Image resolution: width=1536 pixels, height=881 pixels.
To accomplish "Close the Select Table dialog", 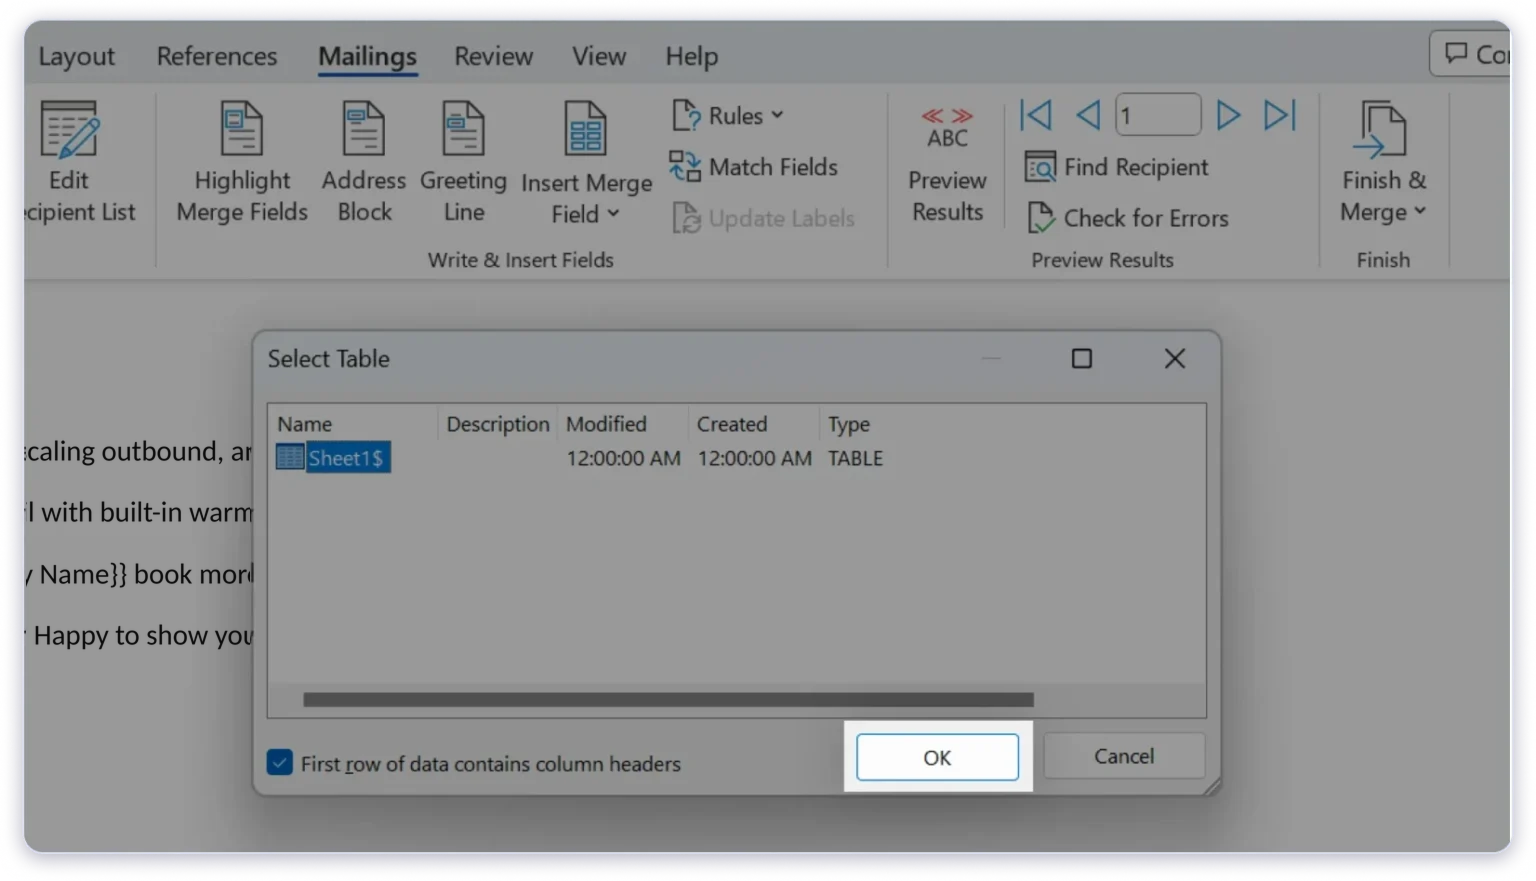I will point(1175,358).
